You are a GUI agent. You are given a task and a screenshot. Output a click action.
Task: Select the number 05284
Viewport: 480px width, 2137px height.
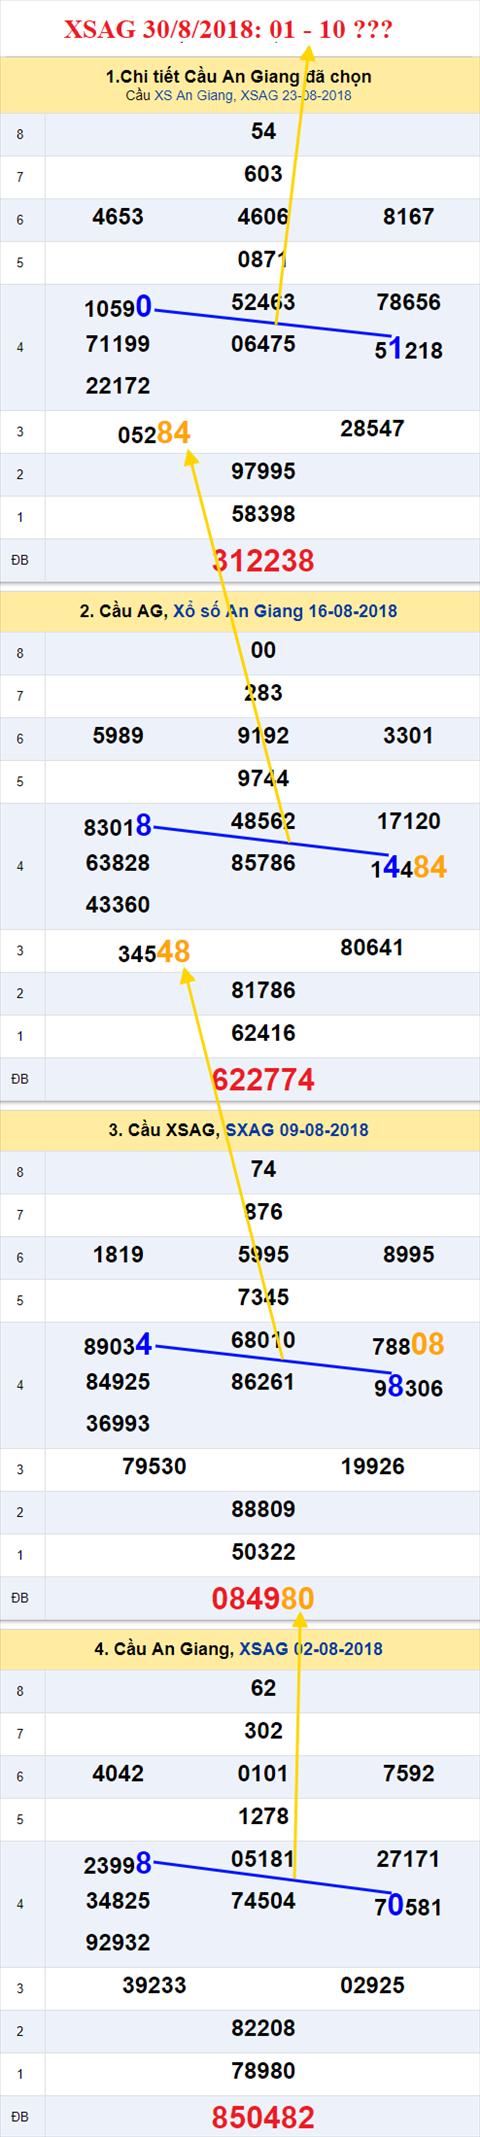point(154,433)
